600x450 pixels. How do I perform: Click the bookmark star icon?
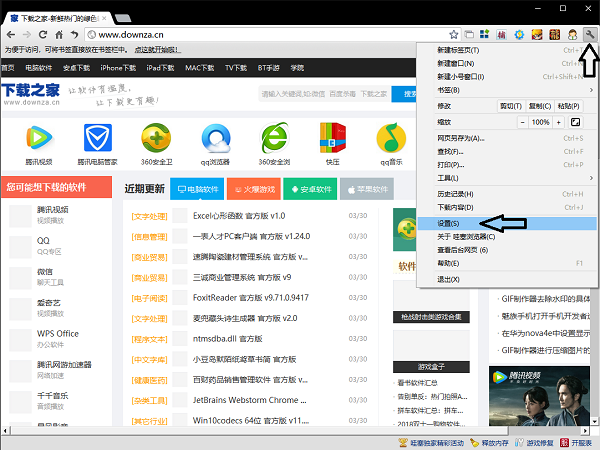coord(454,34)
